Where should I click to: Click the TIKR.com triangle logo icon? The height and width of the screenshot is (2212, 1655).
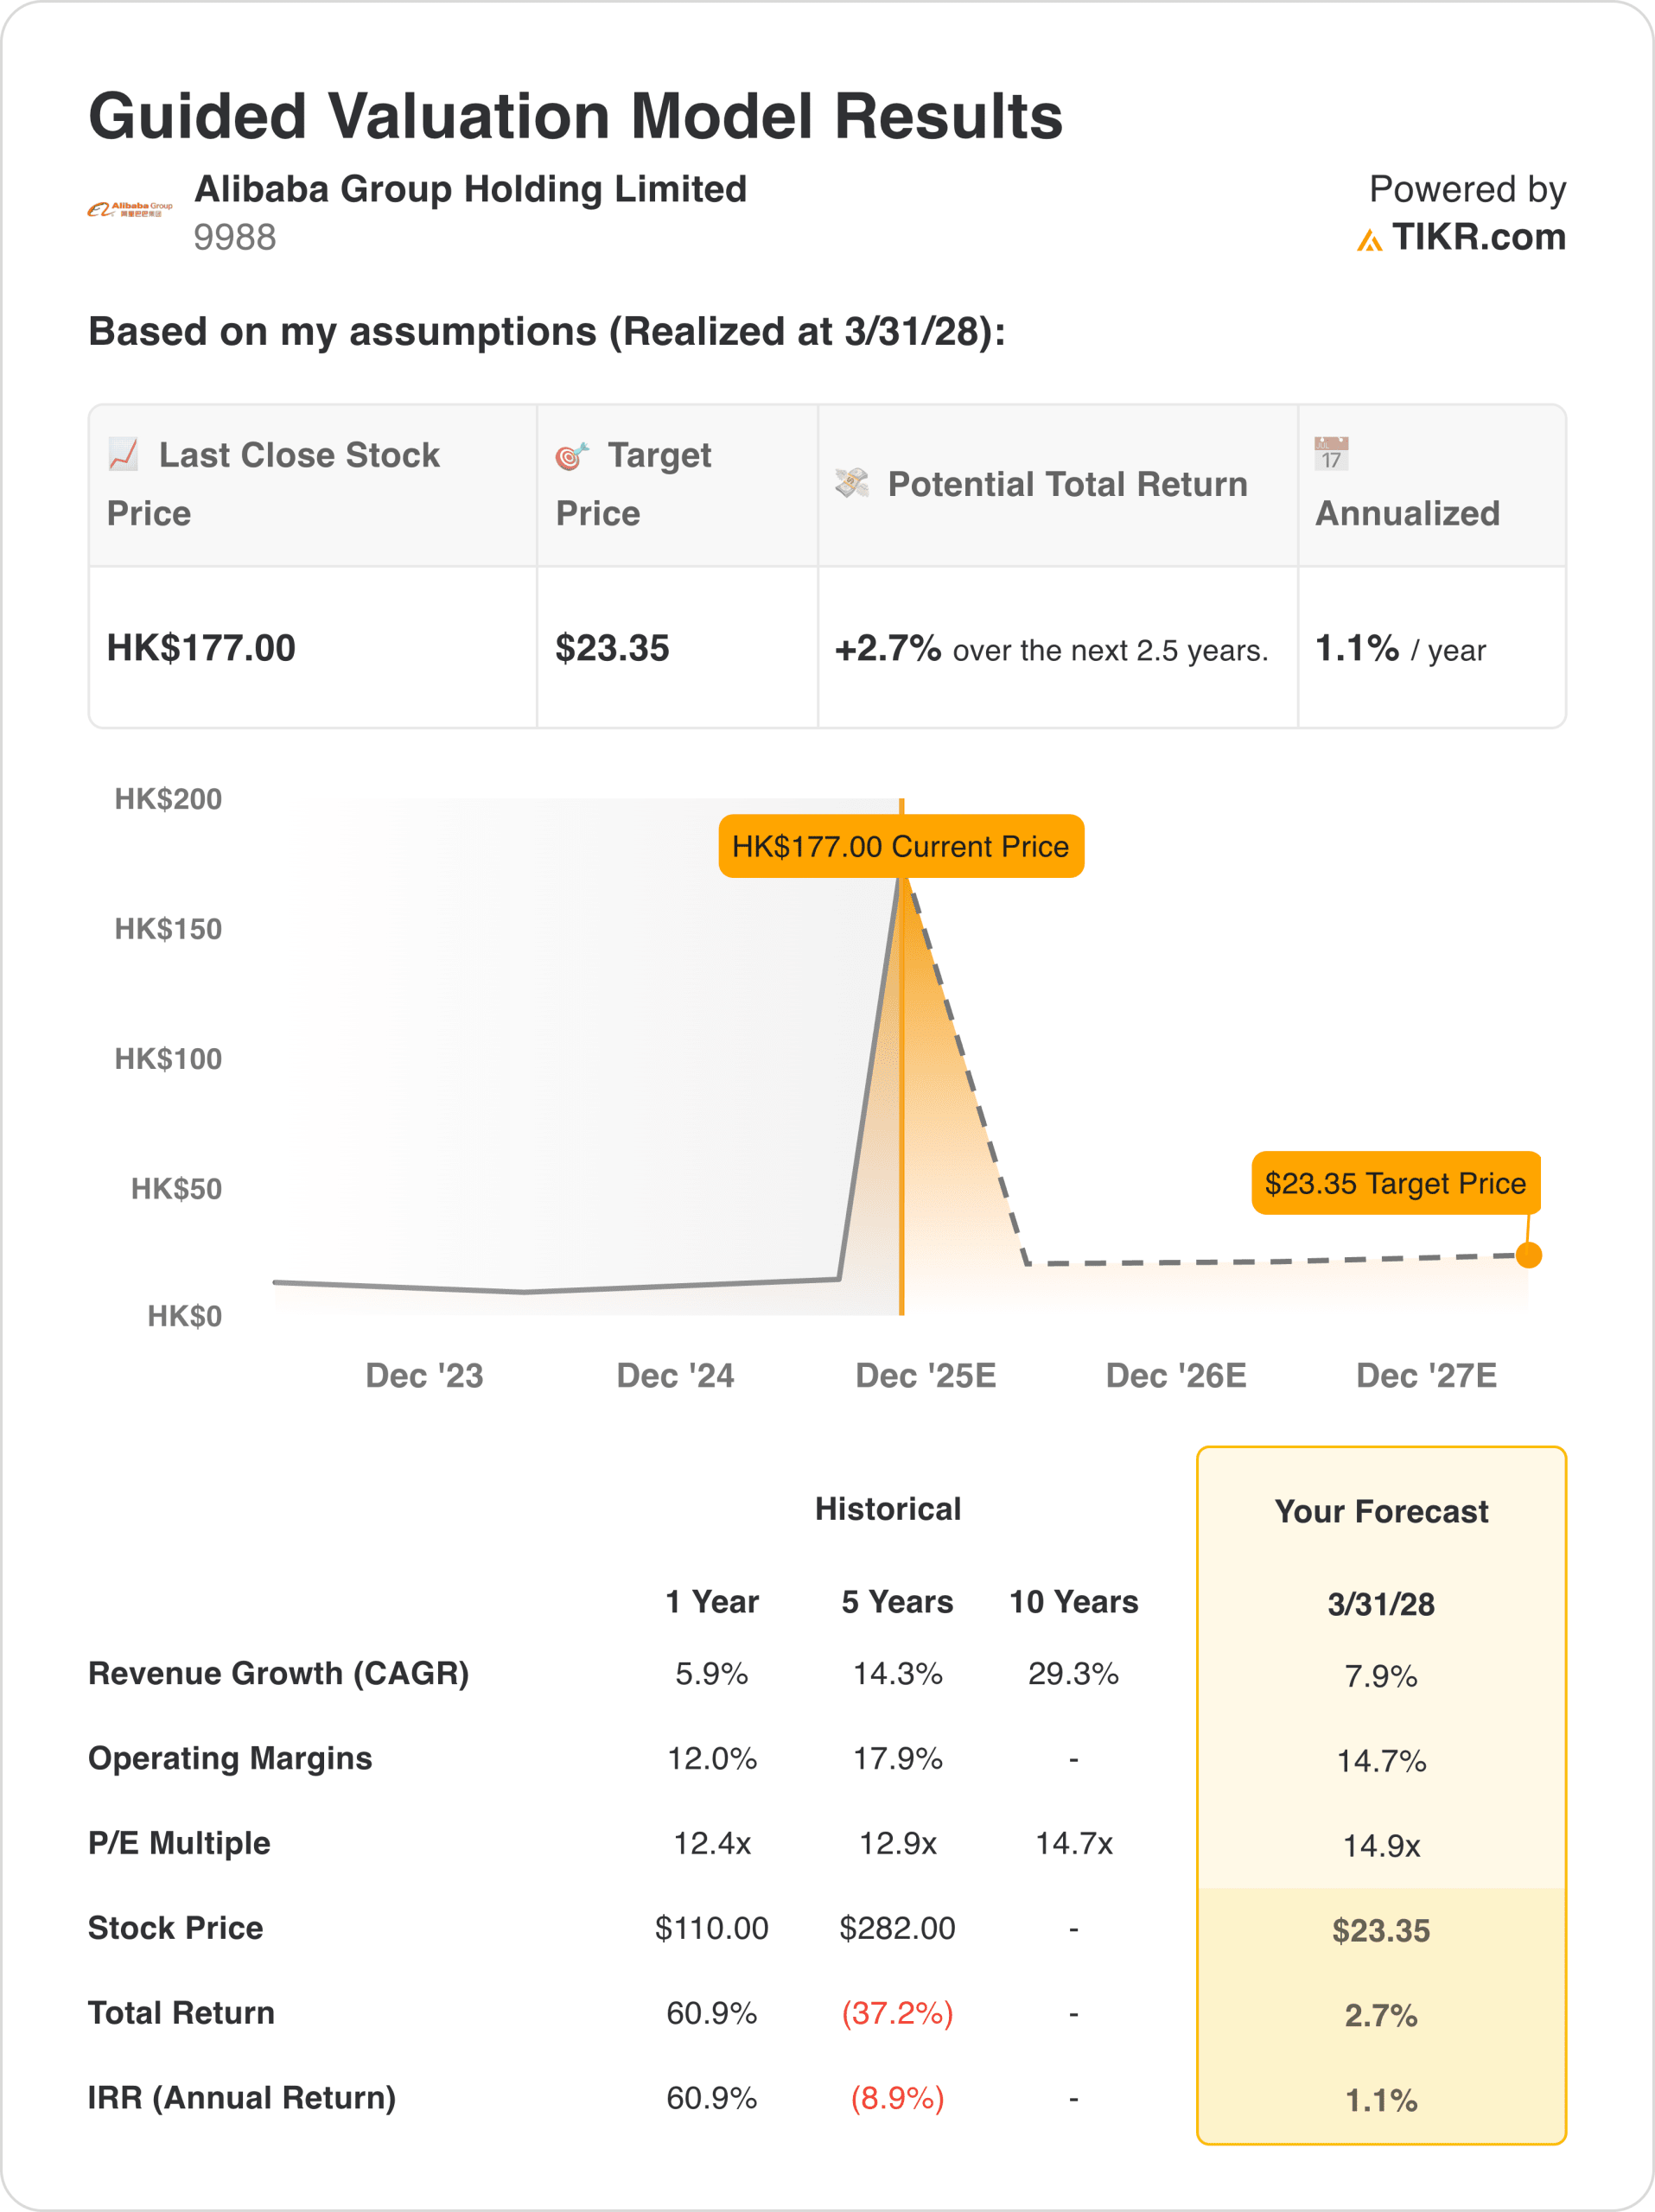pos(1369,240)
